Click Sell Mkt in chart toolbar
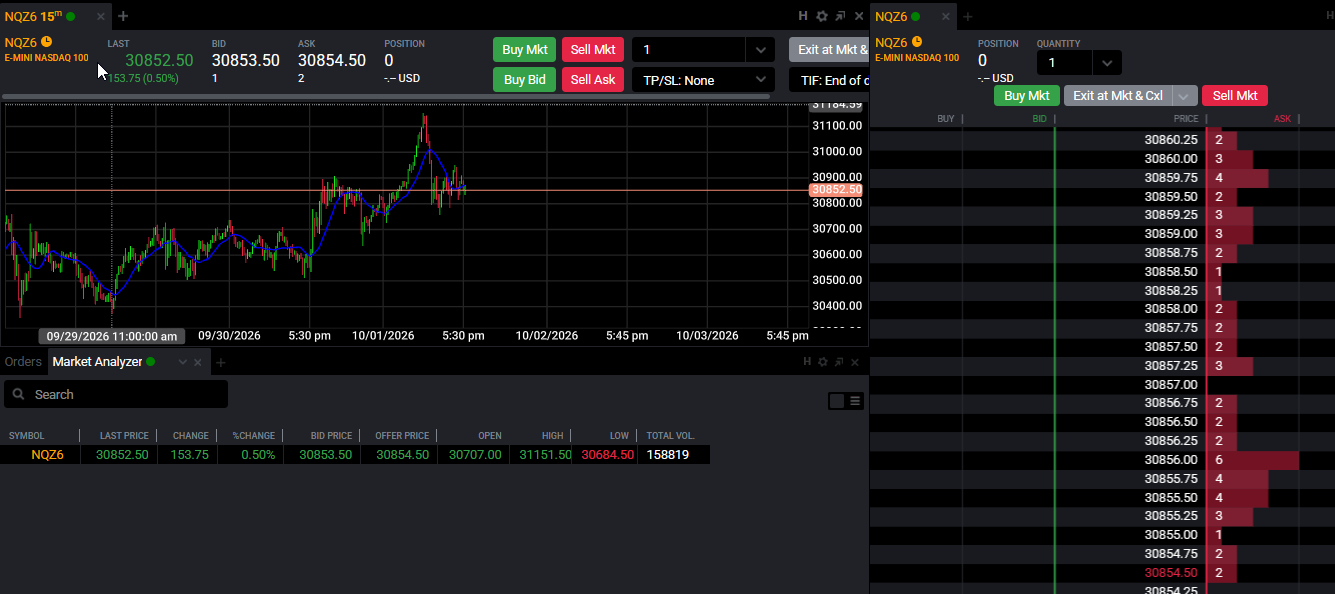This screenshot has width=1335, height=594. [593, 50]
